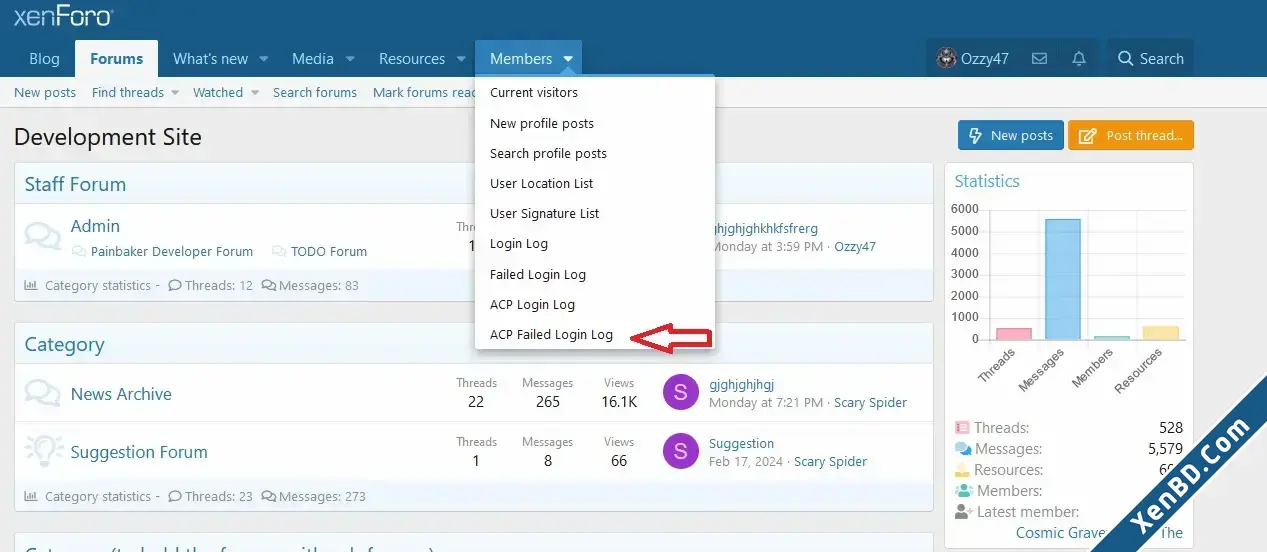1267x552 pixels.
Task: Click purple S avatar beside gjghjghjhgj
Action: [681, 392]
